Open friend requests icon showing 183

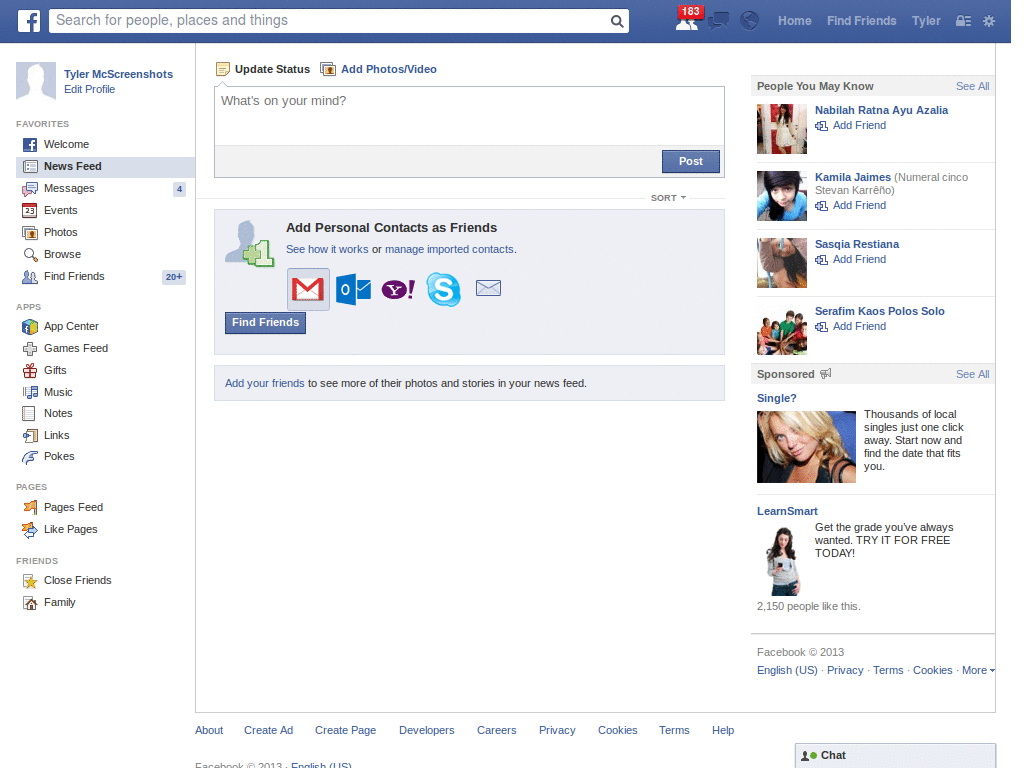(x=687, y=20)
